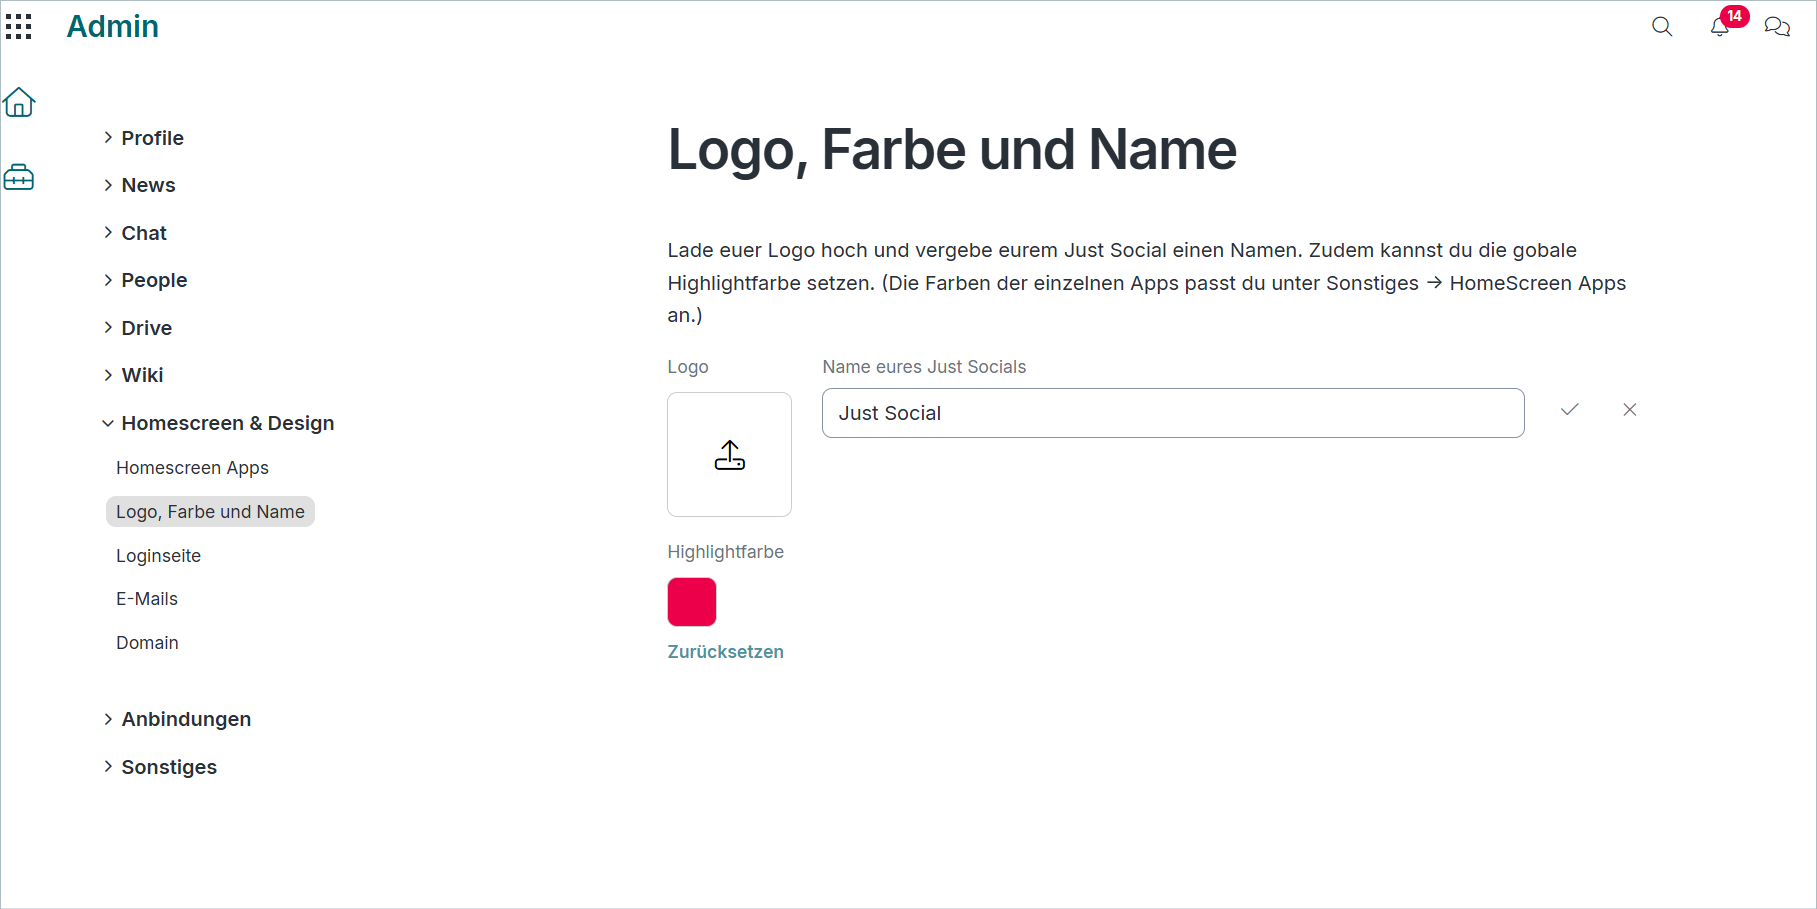Collapse the Homescreen & Design section
The width and height of the screenshot is (1817, 909).
pyautogui.click(x=218, y=423)
